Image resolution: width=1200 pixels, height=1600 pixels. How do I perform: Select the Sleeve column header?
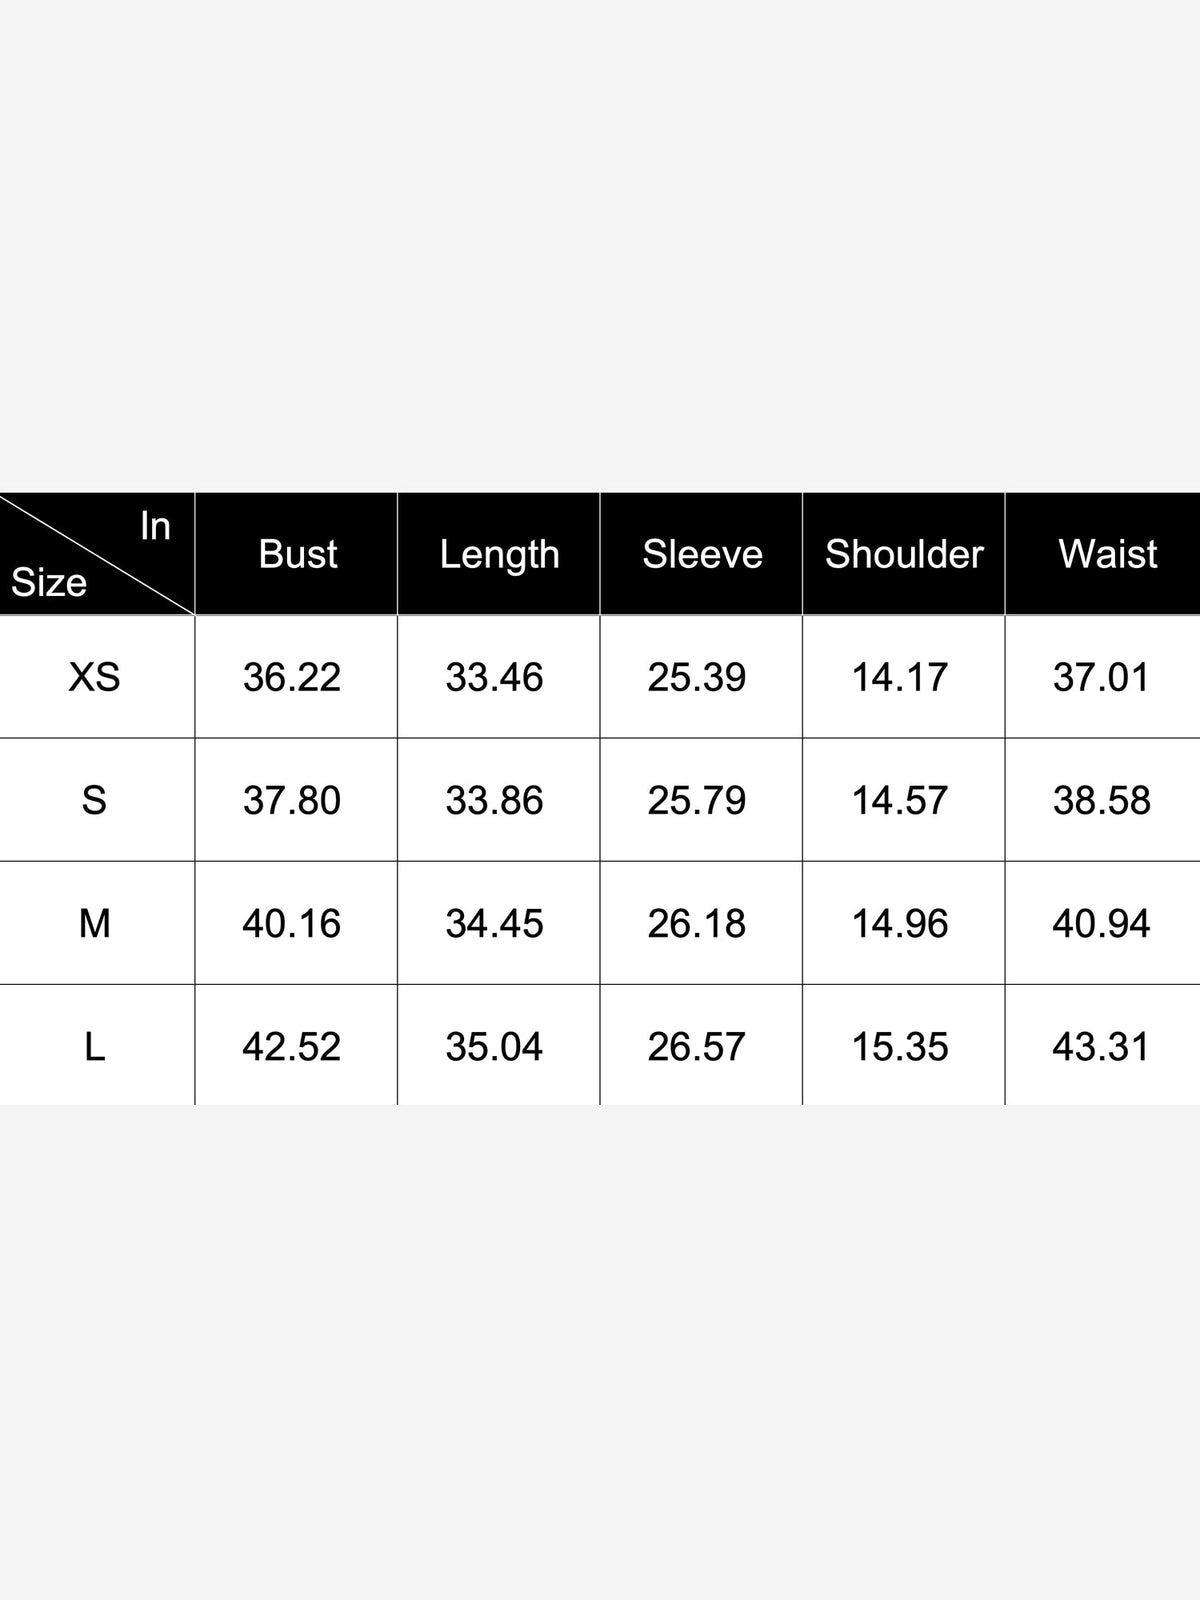(701, 554)
